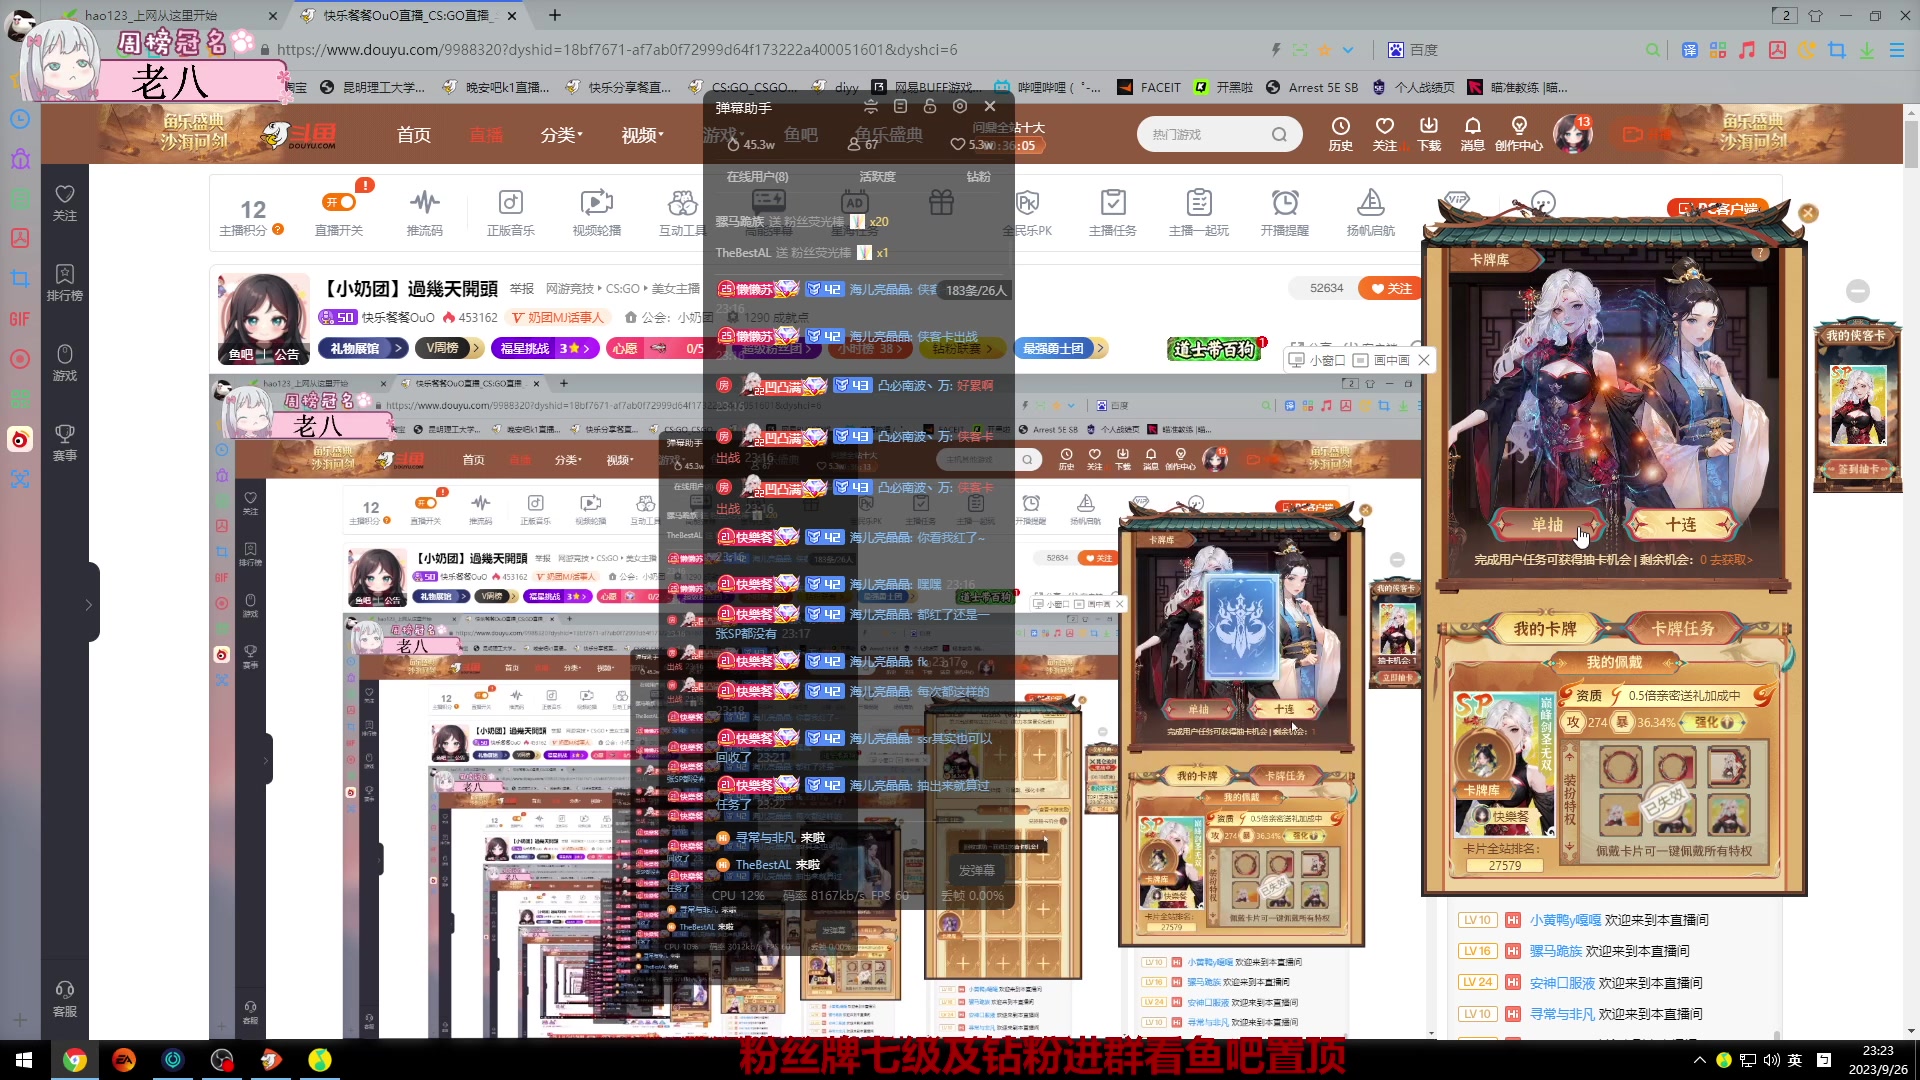Expand the 礼物展馆 gift gallery pill
The width and height of the screenshot is (1920, 1080).
363,348
